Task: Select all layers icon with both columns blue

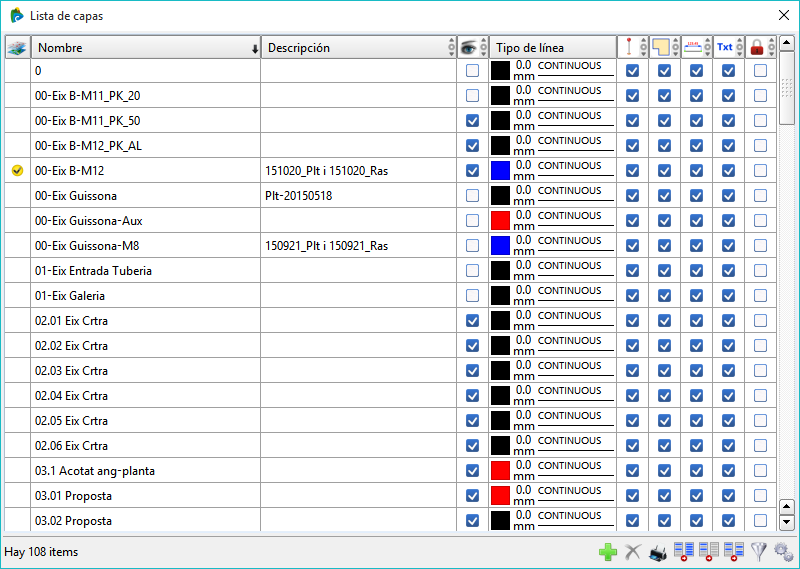Action: pos(684,551)
